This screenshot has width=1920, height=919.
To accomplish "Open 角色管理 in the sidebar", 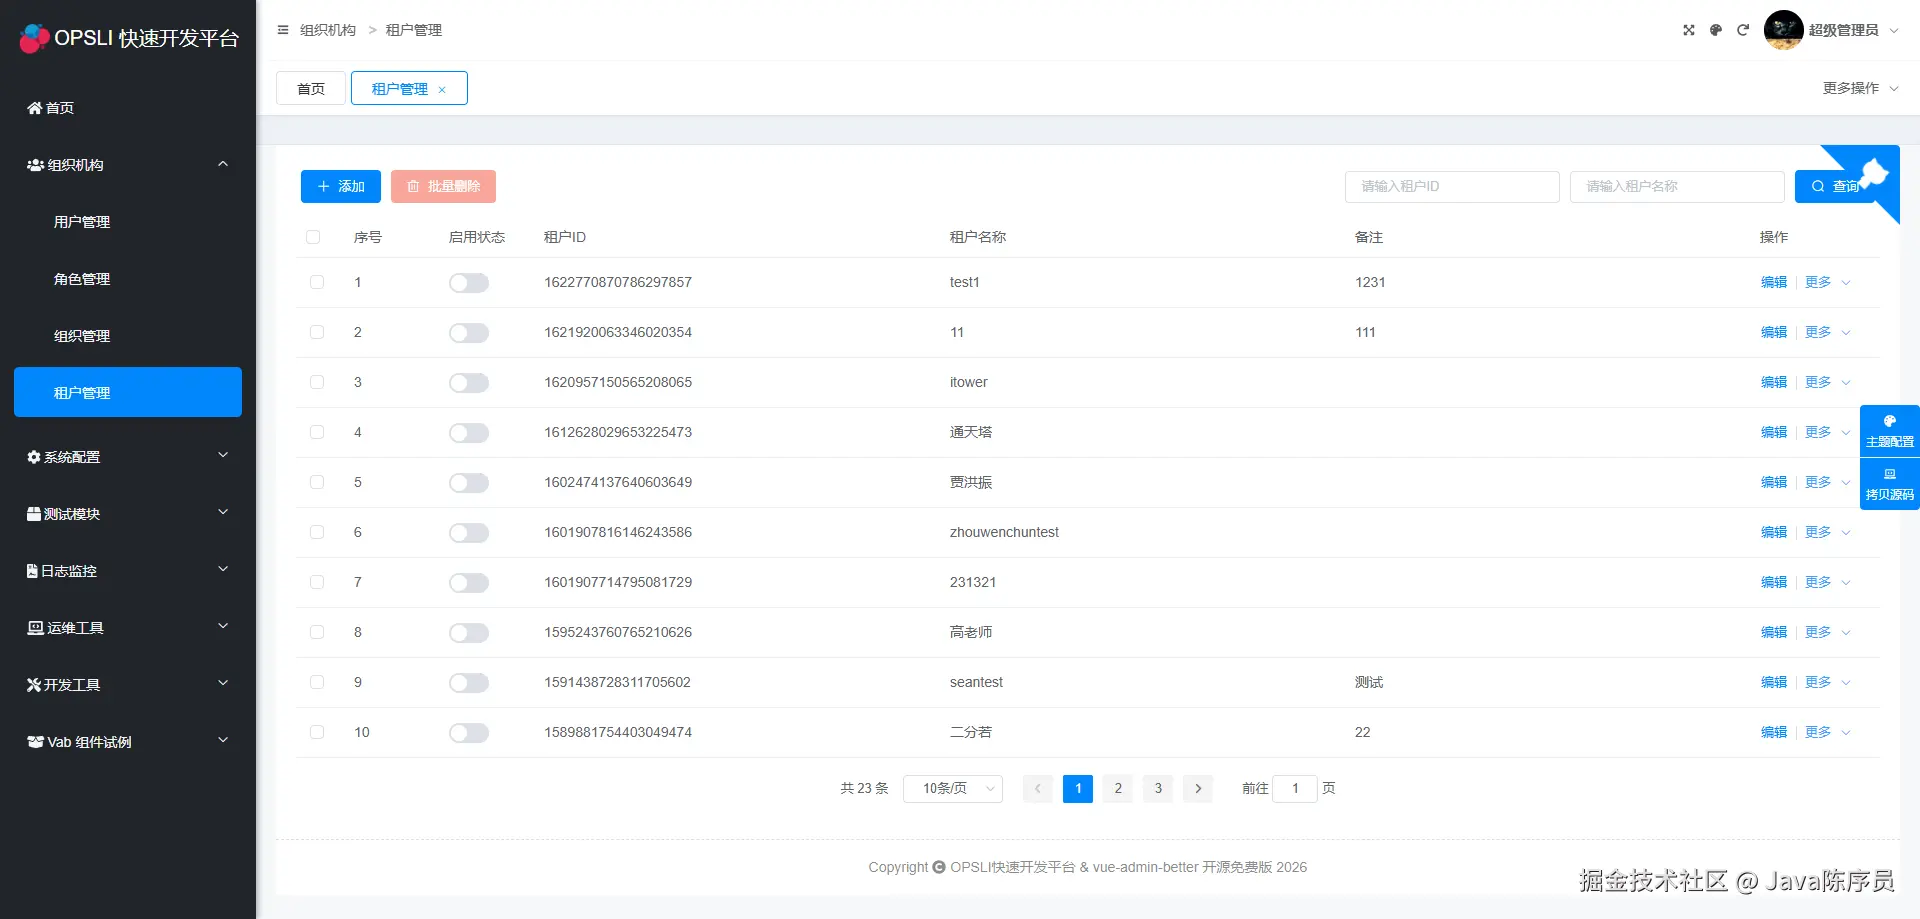I will 128,279.
